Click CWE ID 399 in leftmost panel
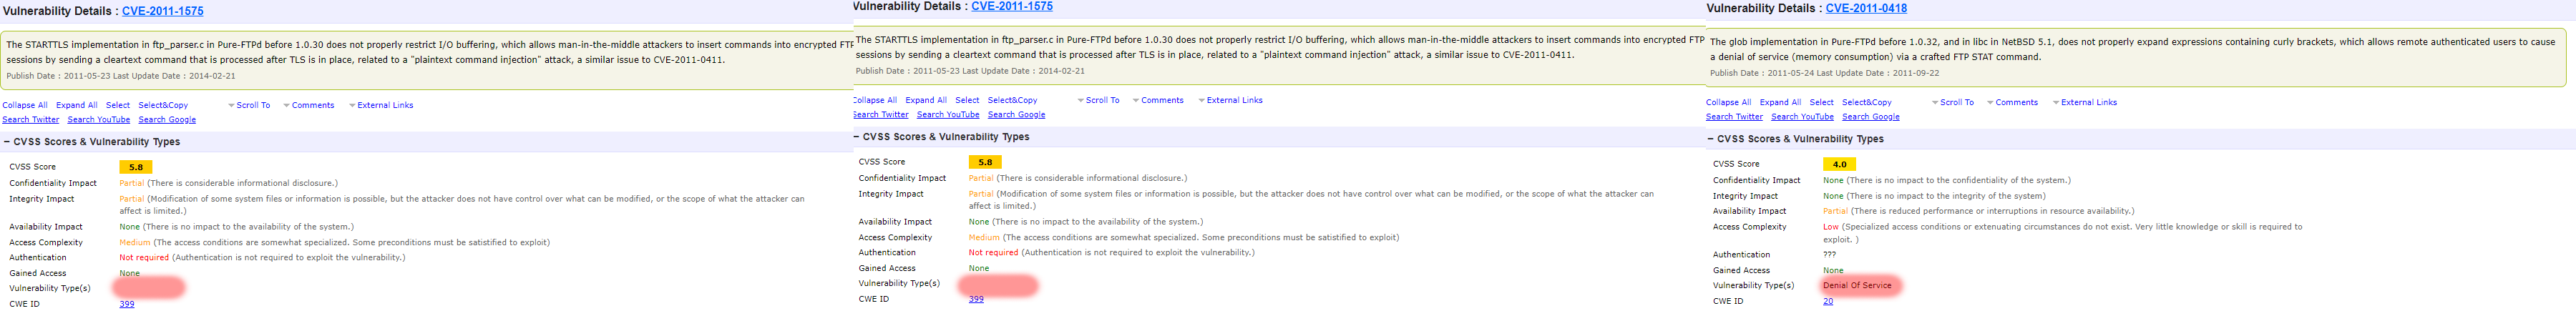 [127, 304]
